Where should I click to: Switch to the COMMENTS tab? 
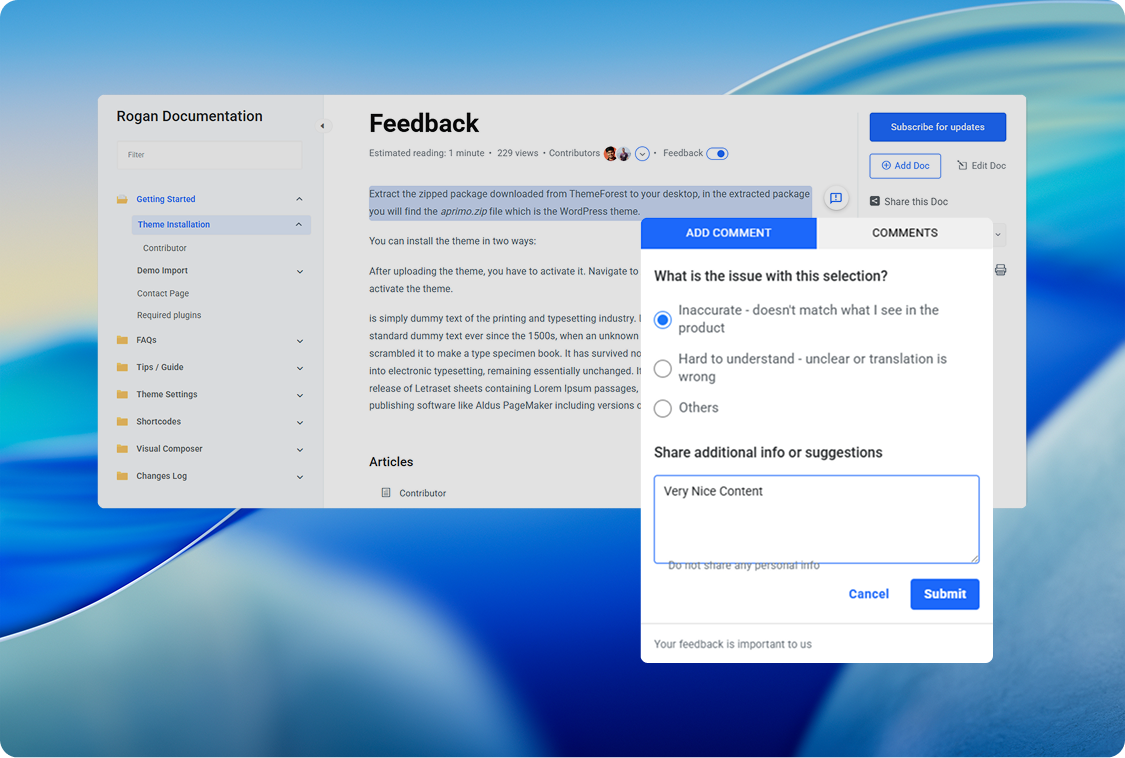tap(904, 233)
